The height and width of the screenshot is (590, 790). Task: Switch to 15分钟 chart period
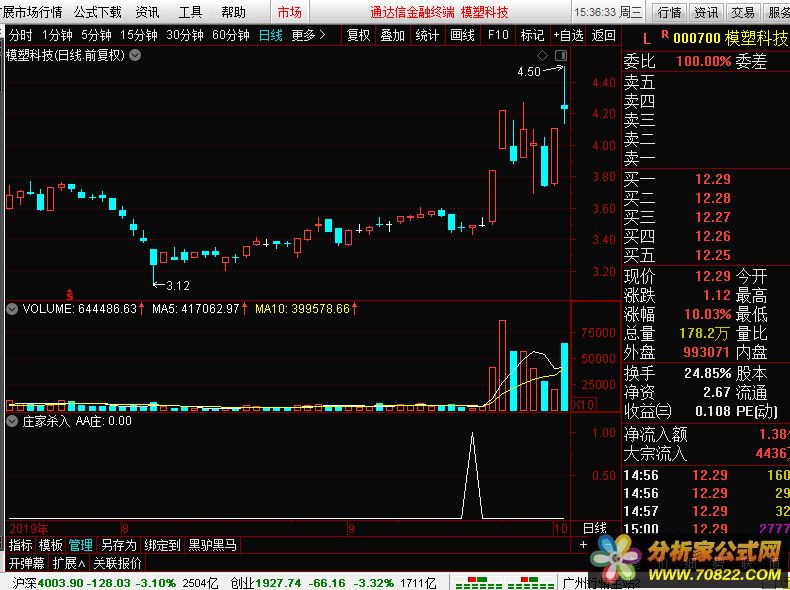(139, 35)
